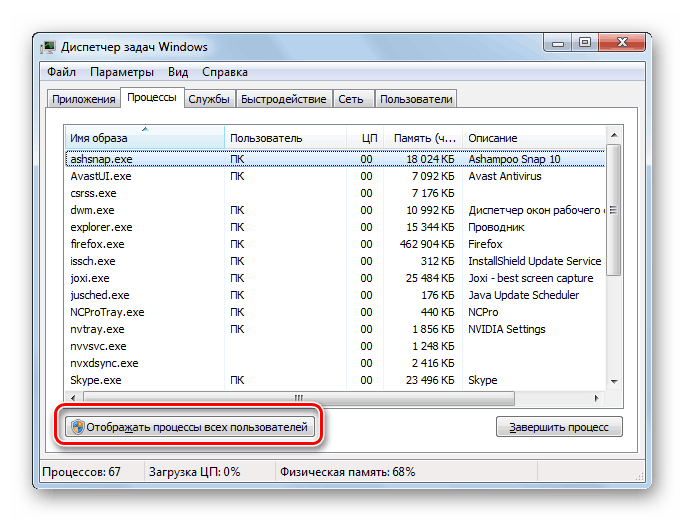Open the Параметры menu
Screen dimensions: 685x522
122,72
